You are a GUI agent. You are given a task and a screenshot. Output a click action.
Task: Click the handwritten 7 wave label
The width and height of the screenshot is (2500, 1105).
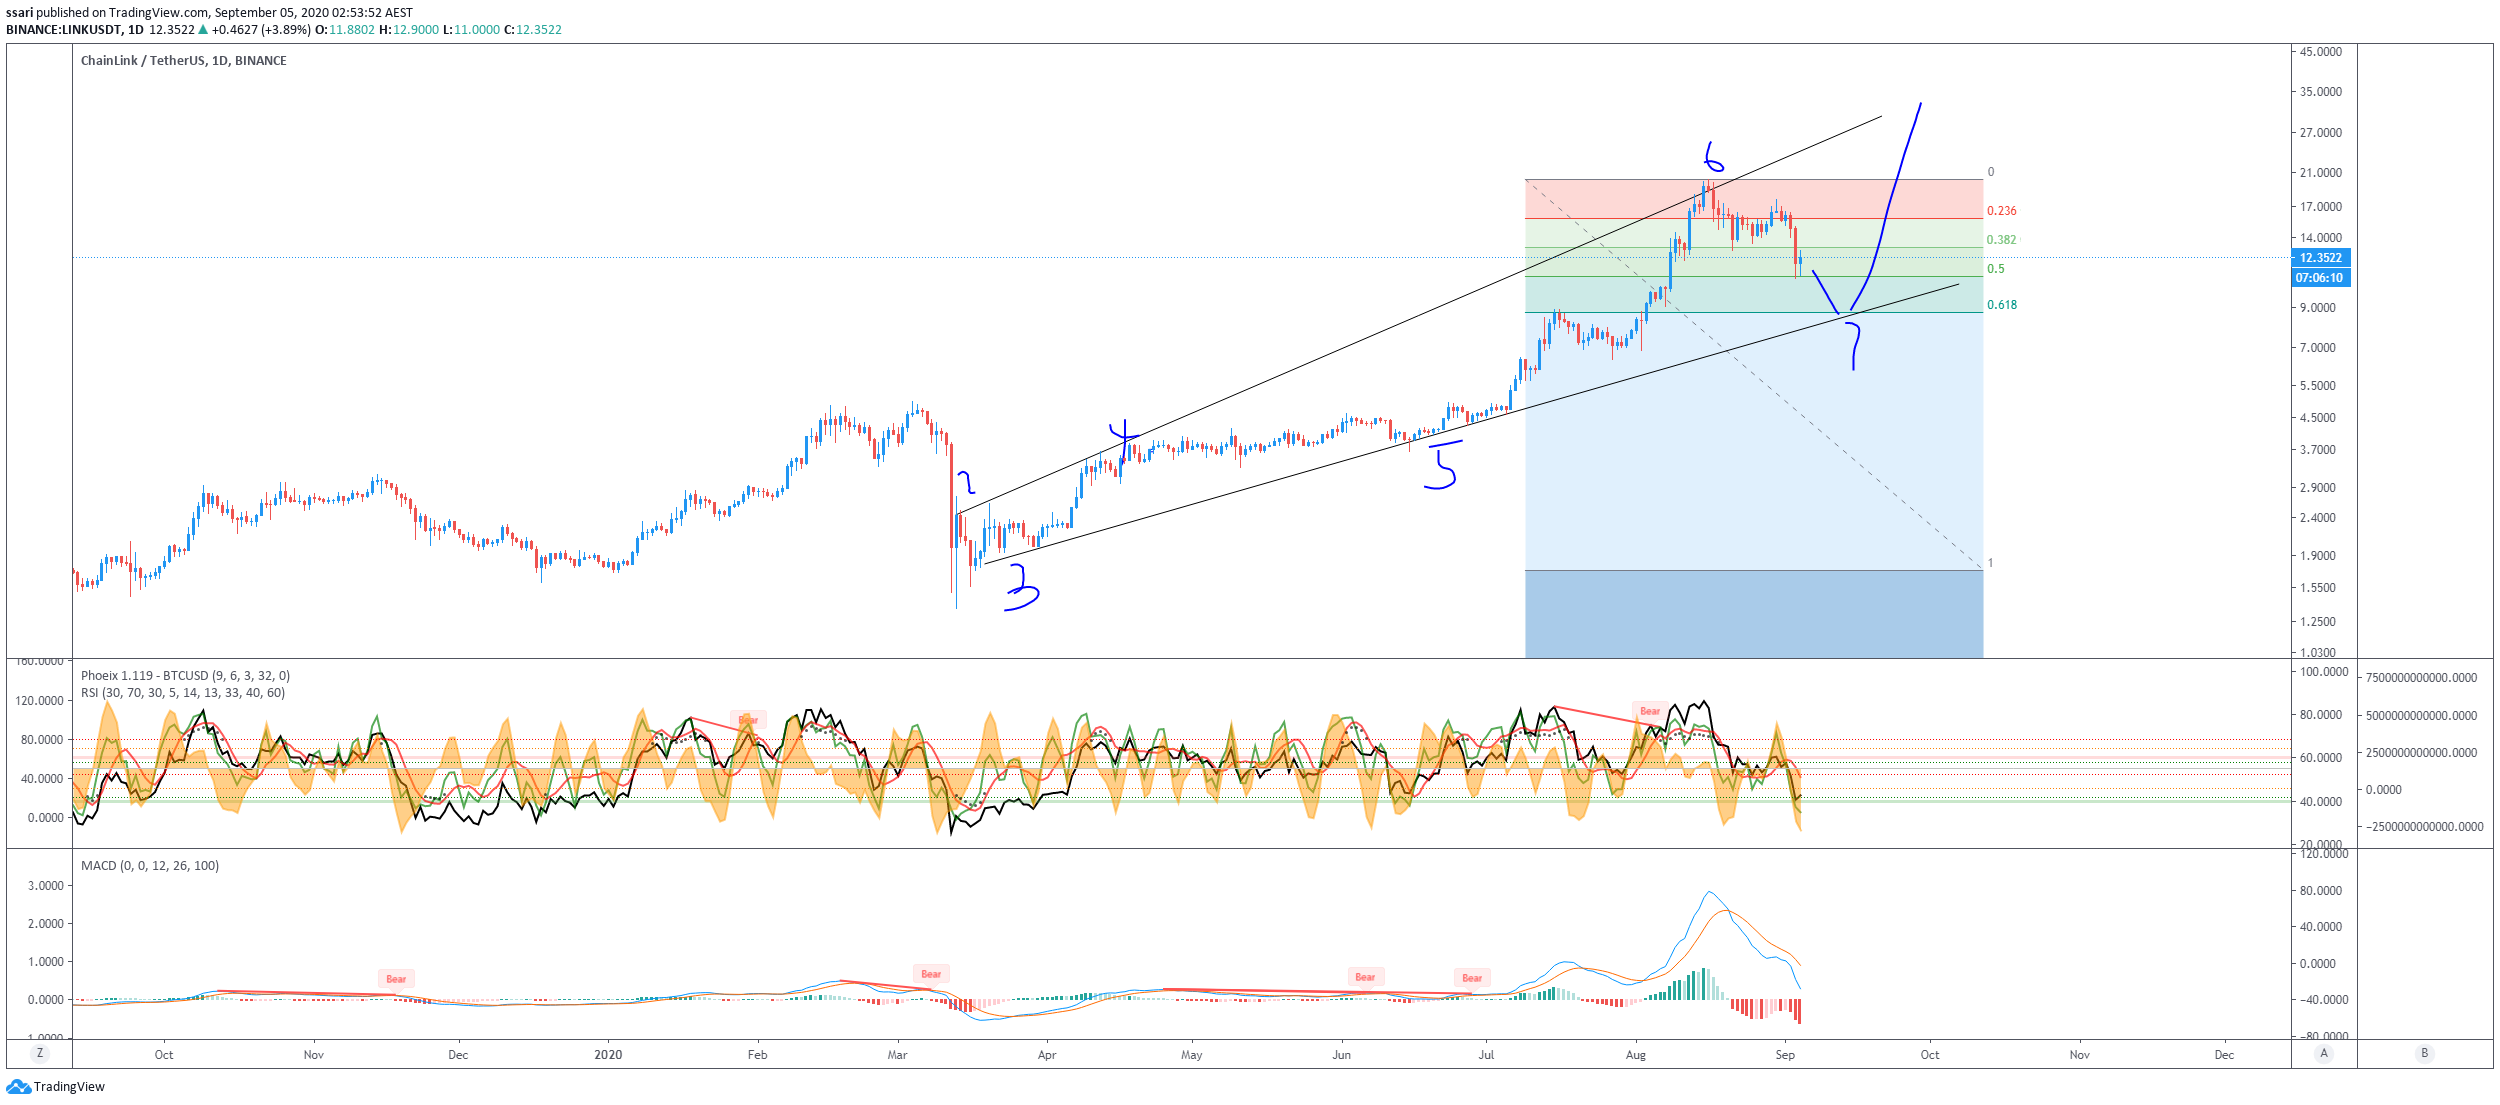coord(1853,347)
